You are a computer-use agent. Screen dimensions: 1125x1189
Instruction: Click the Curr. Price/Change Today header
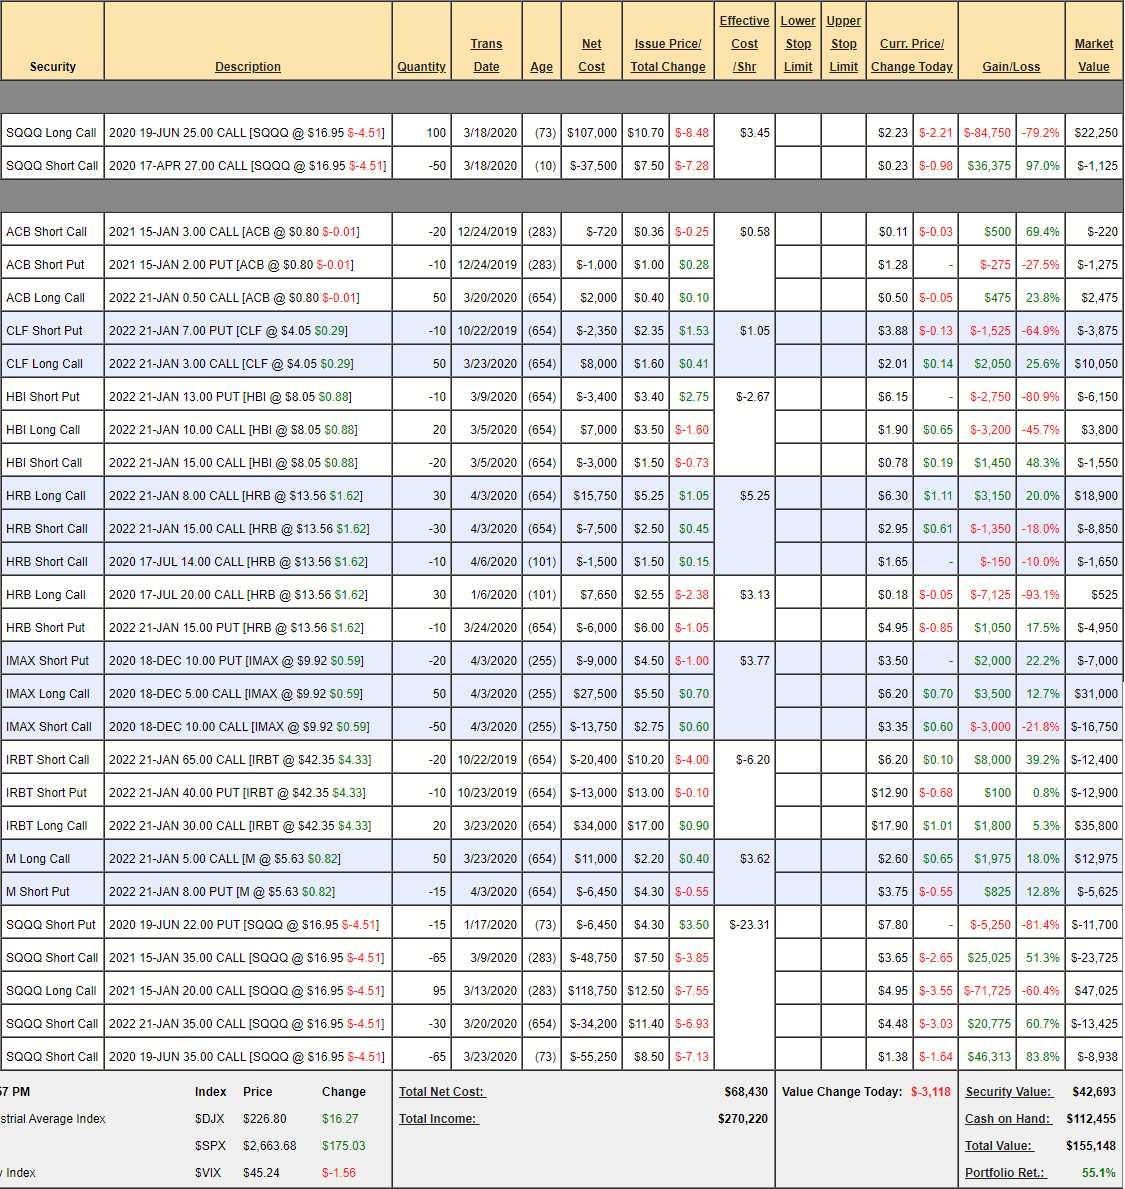[911, 55]
